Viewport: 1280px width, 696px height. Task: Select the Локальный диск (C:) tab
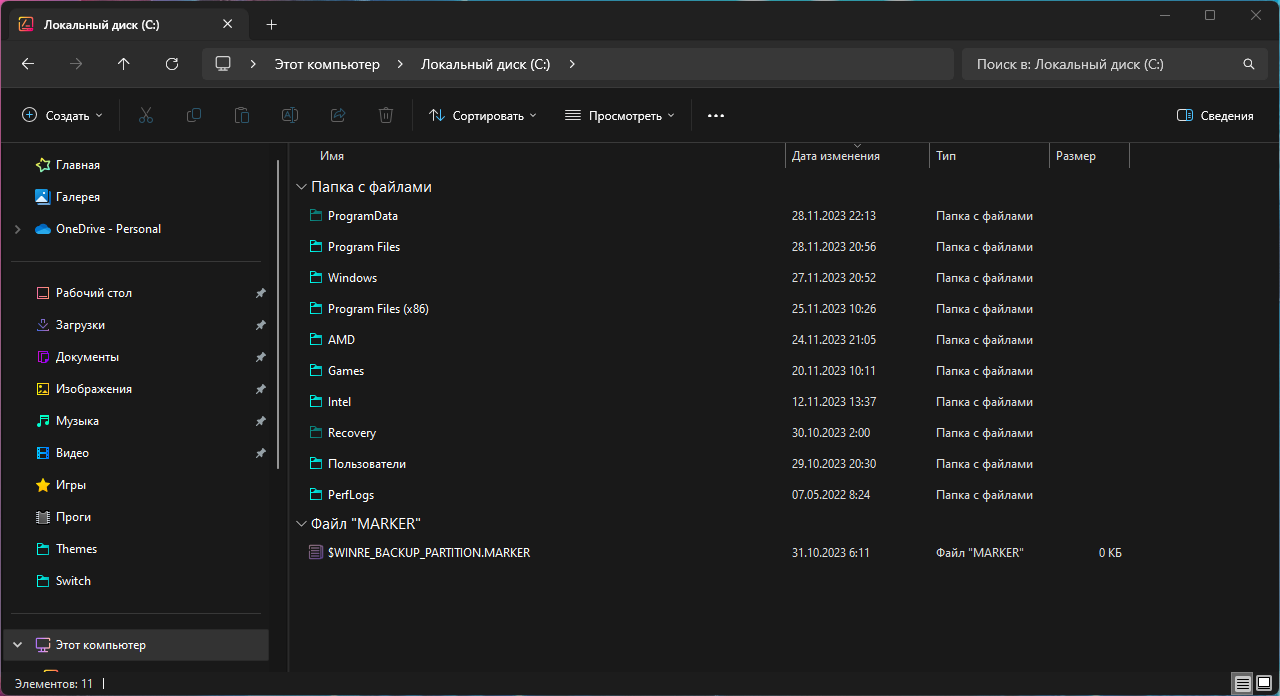point(128,24)
